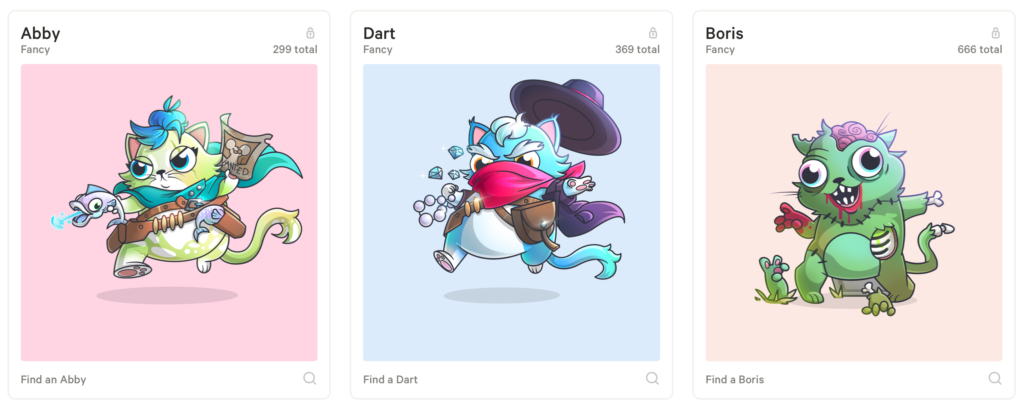
Task: Click the Find an Abby link
Action: point(54,379)
